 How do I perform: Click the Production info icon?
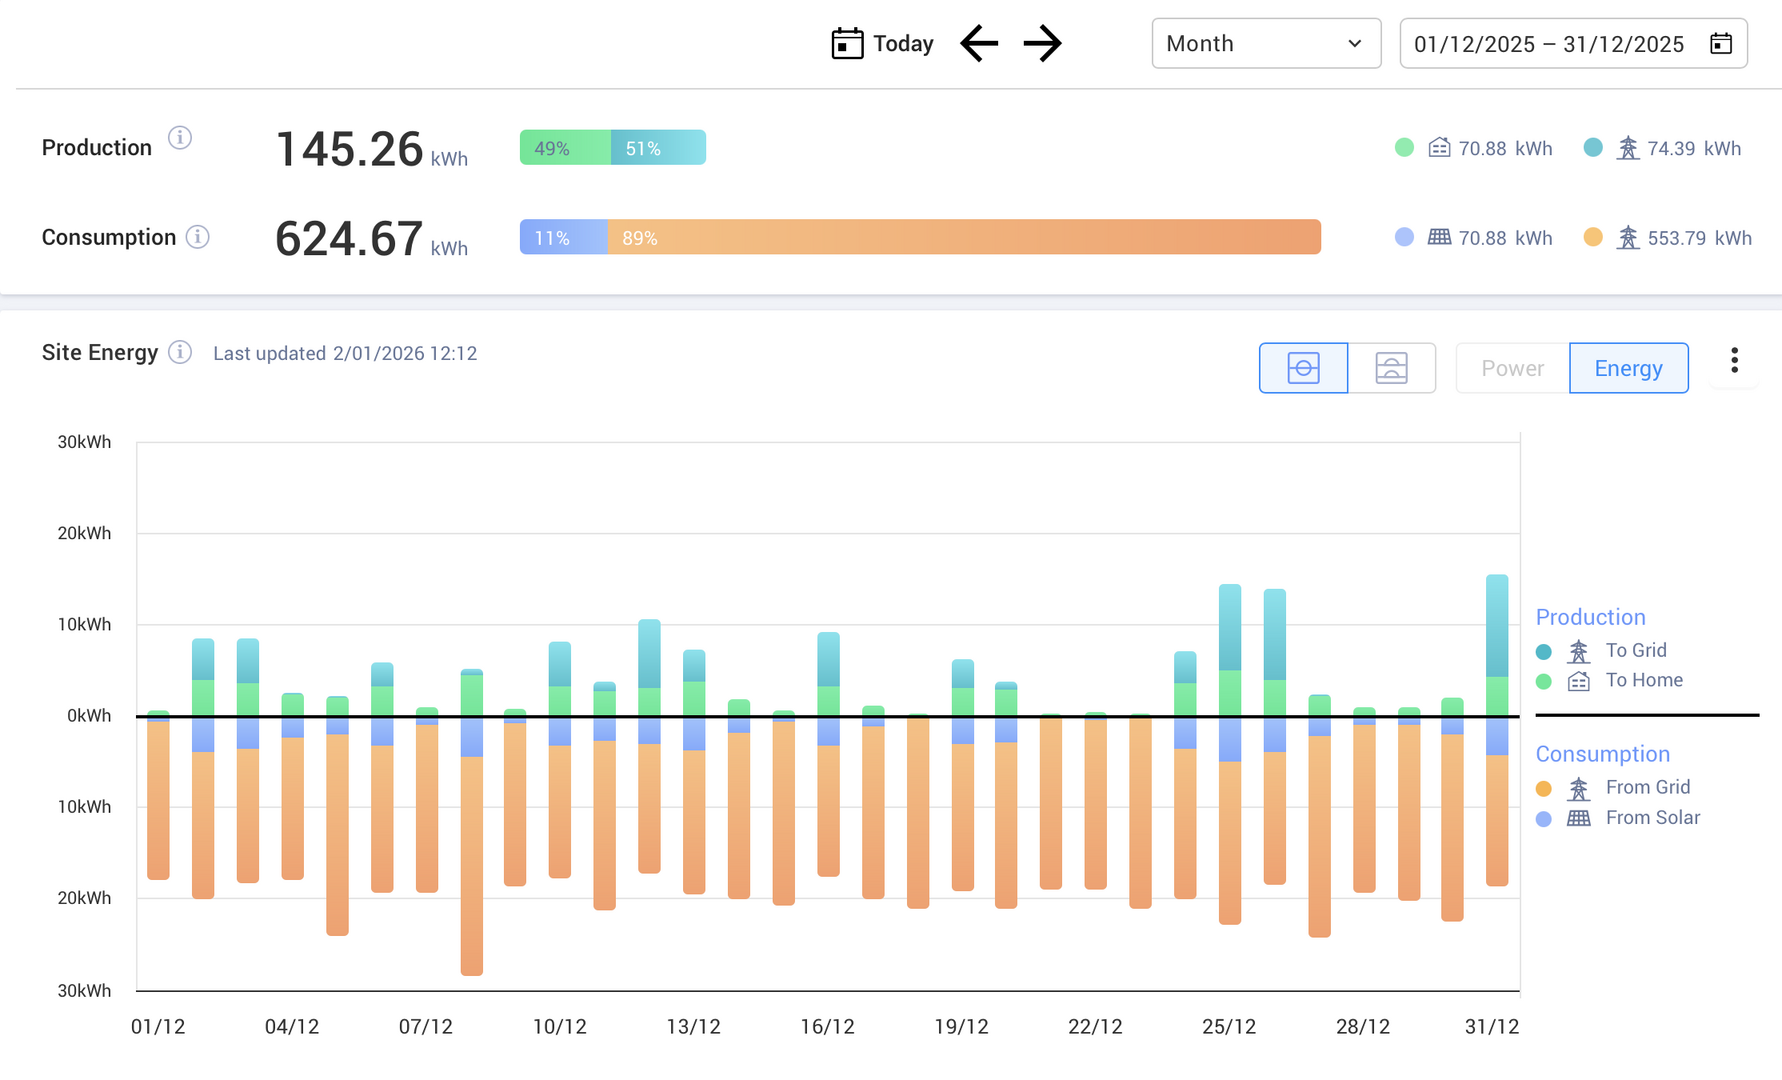(180, 138)
